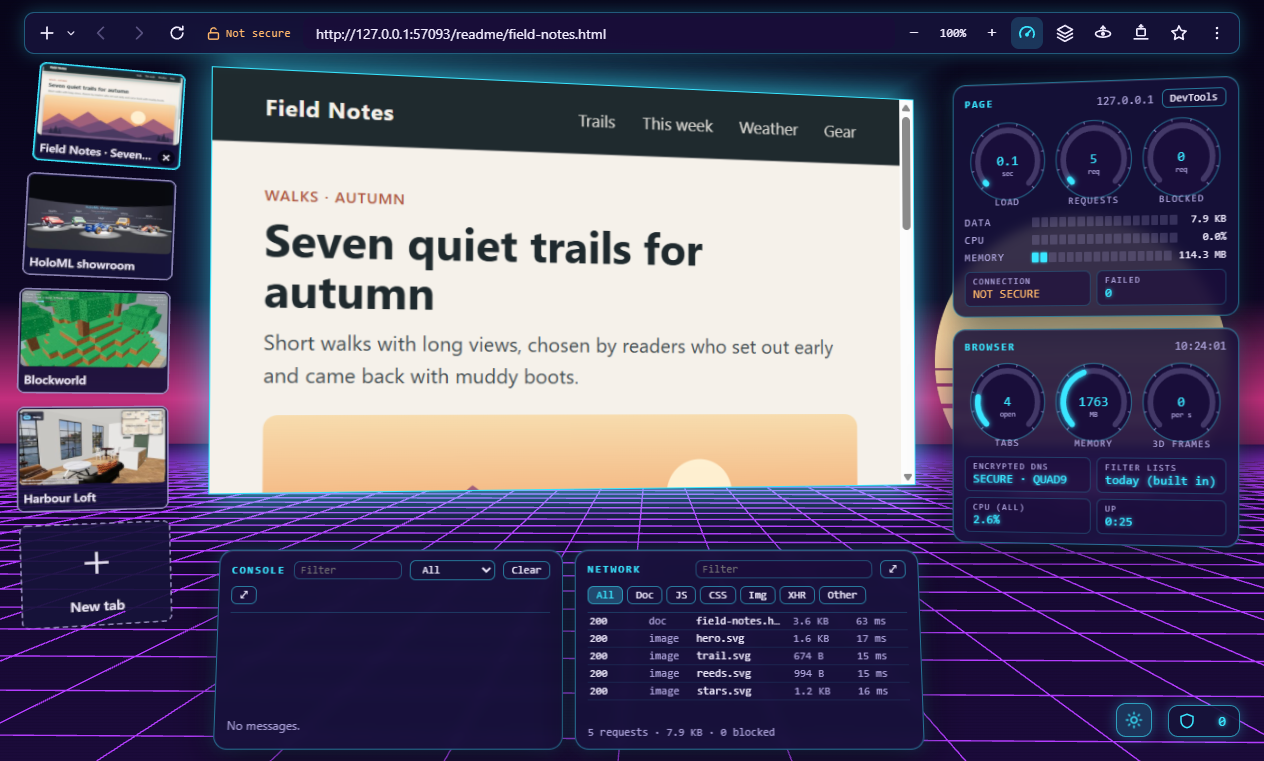
Task: Select the trail.svg network request
Action: (x=747, y=656)
